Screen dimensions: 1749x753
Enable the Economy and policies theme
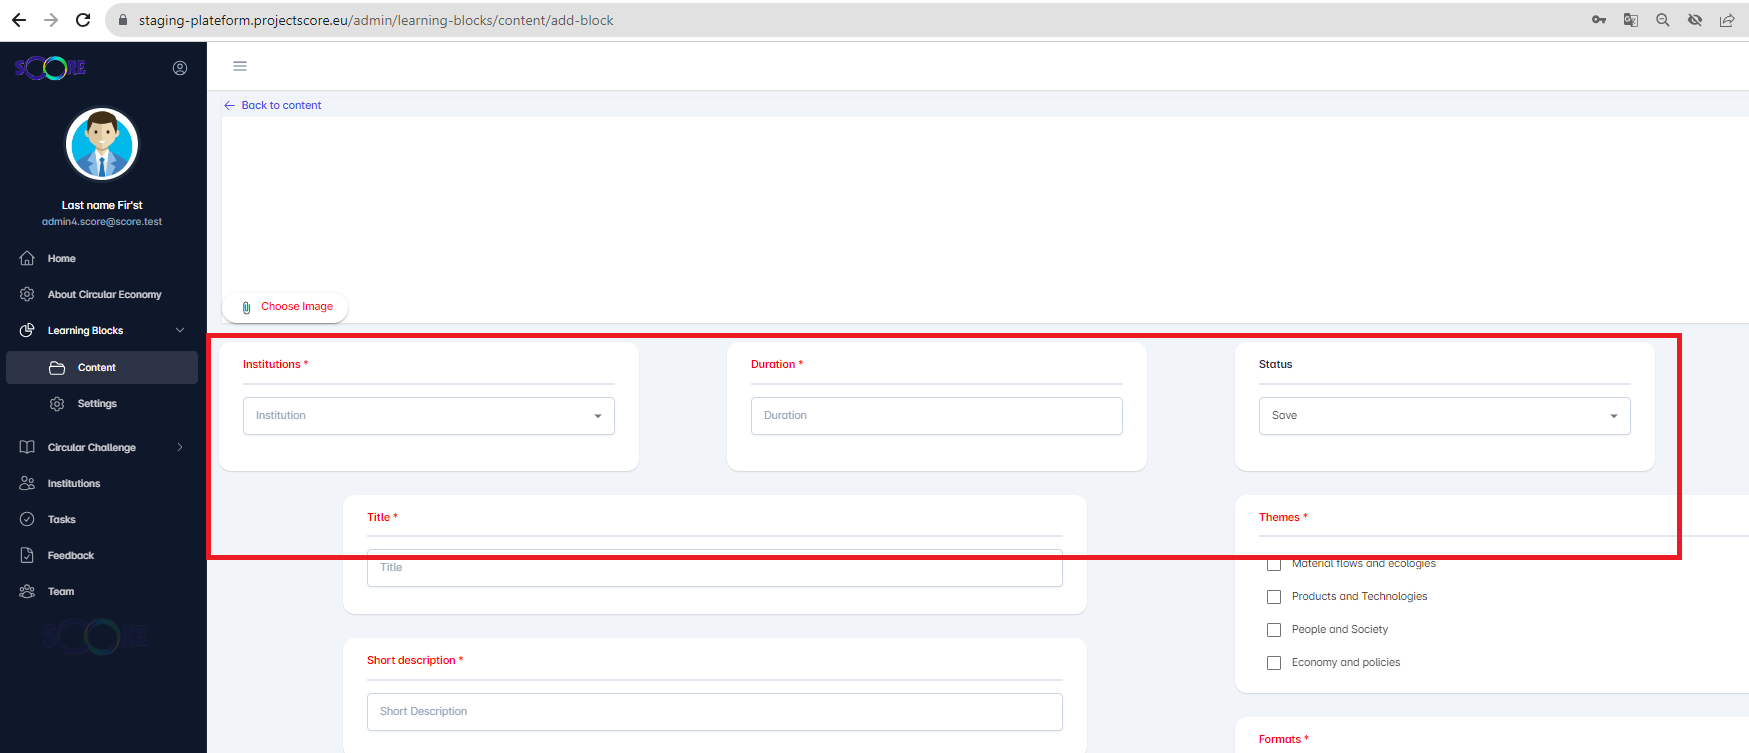coord(1274,663)
